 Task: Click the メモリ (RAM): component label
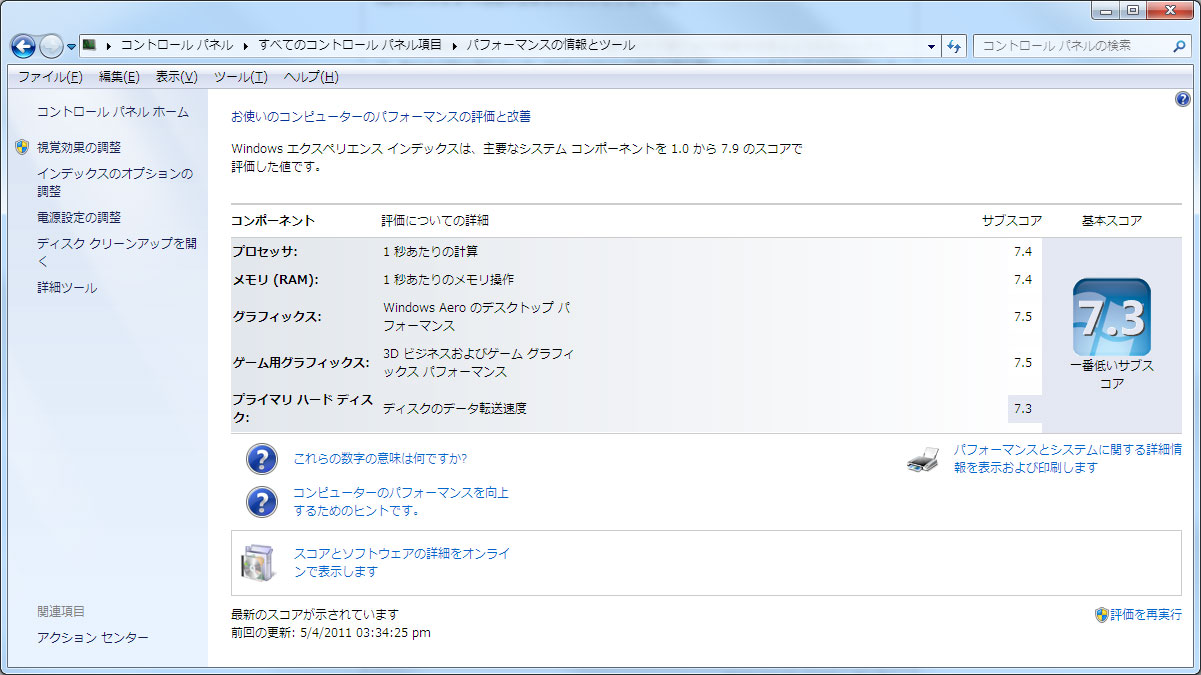pyautogui.click(x=275, y=279)
